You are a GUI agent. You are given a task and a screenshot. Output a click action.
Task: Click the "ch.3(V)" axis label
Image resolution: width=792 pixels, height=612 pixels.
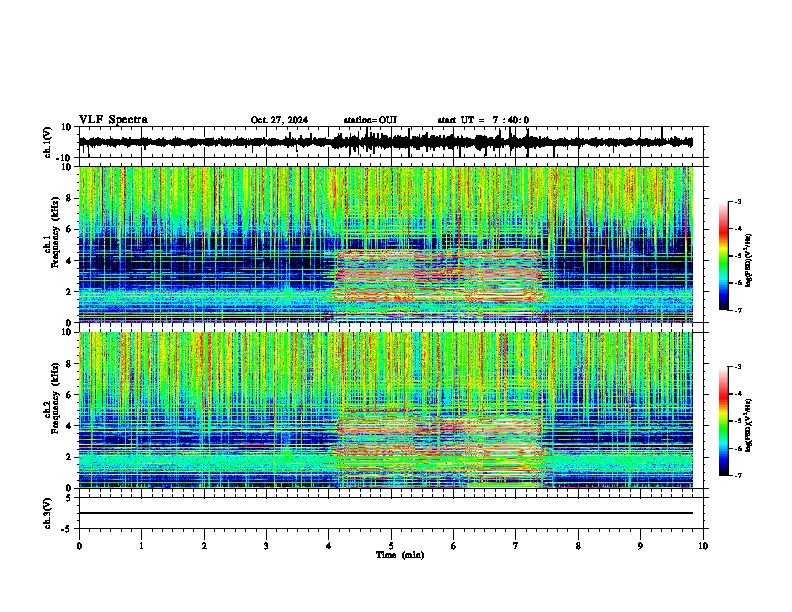point(48,514)
